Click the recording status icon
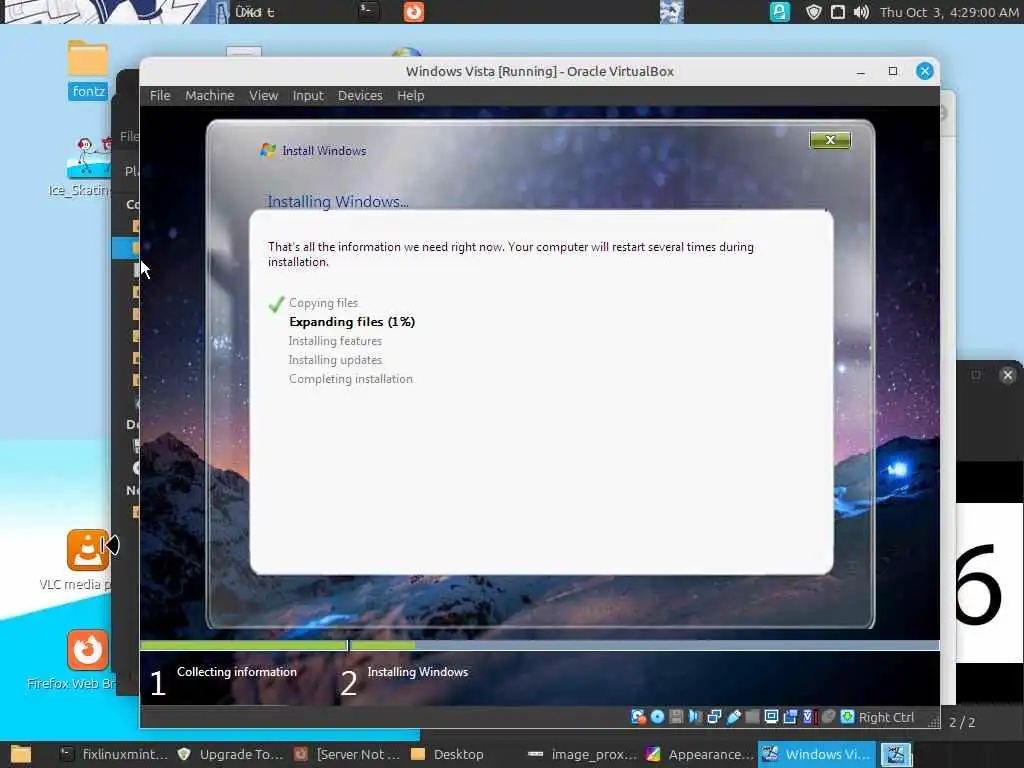 pyautogui.click(x=790, y=717)
